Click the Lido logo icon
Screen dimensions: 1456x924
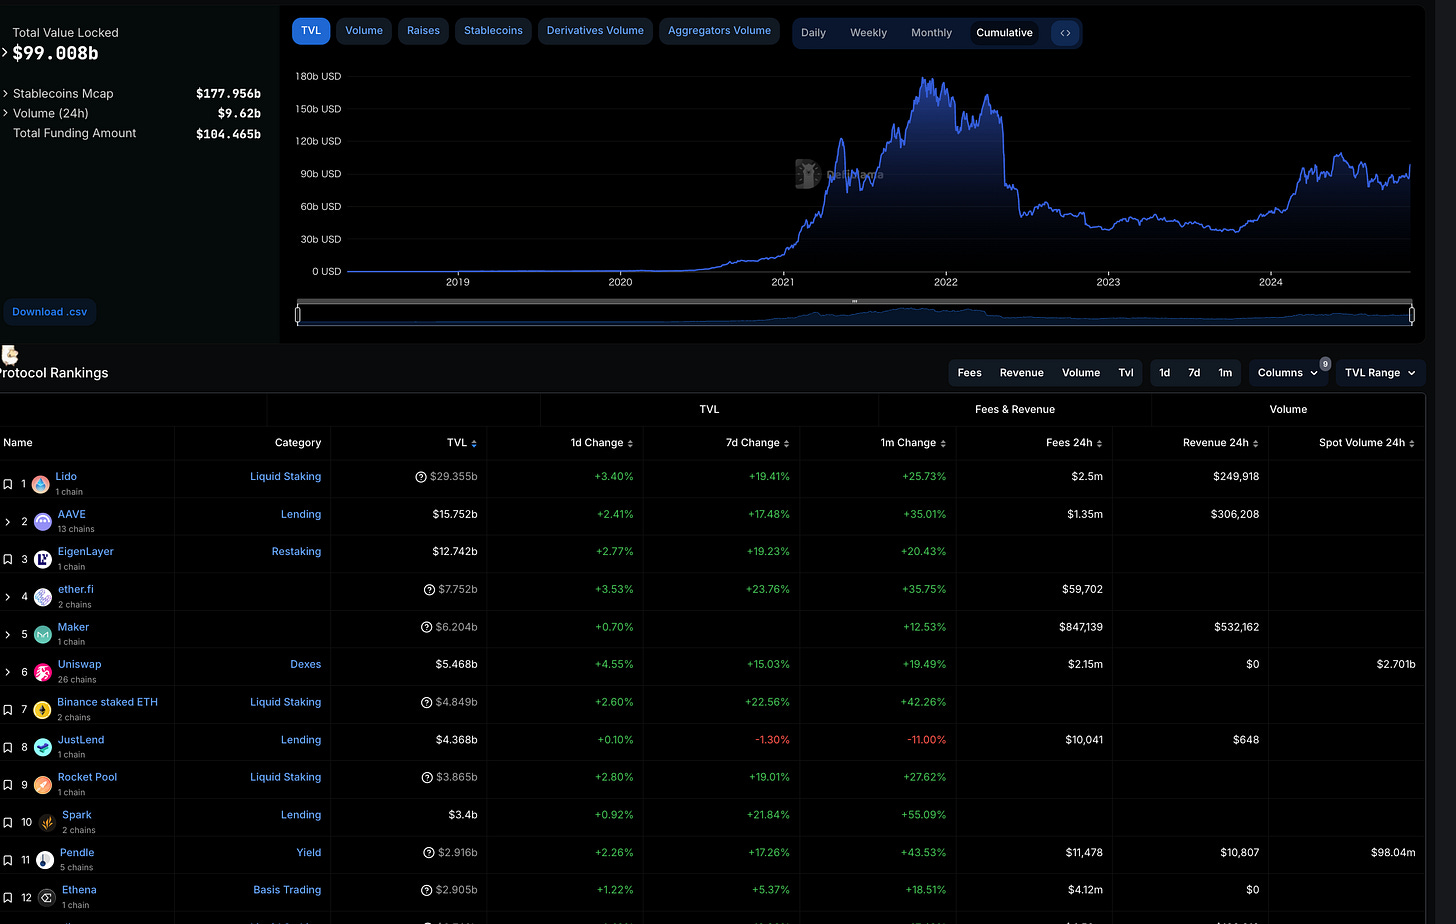pyautogui.click(x=41, y=484)
